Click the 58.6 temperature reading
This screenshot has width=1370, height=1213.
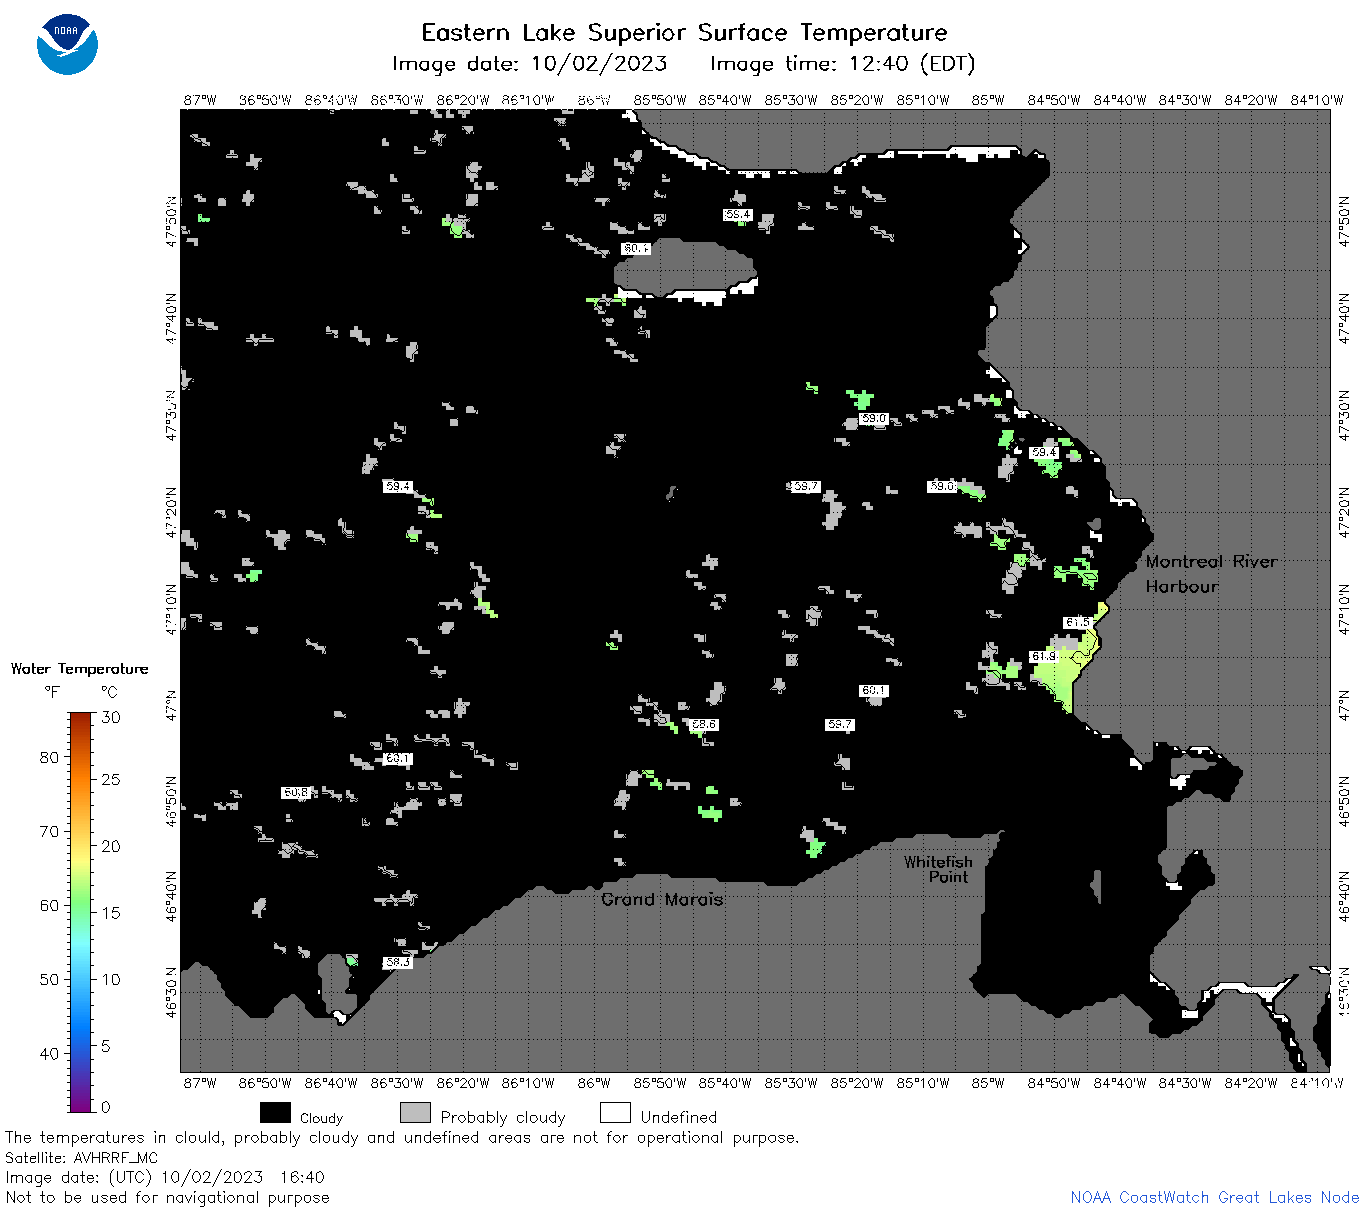704,724
